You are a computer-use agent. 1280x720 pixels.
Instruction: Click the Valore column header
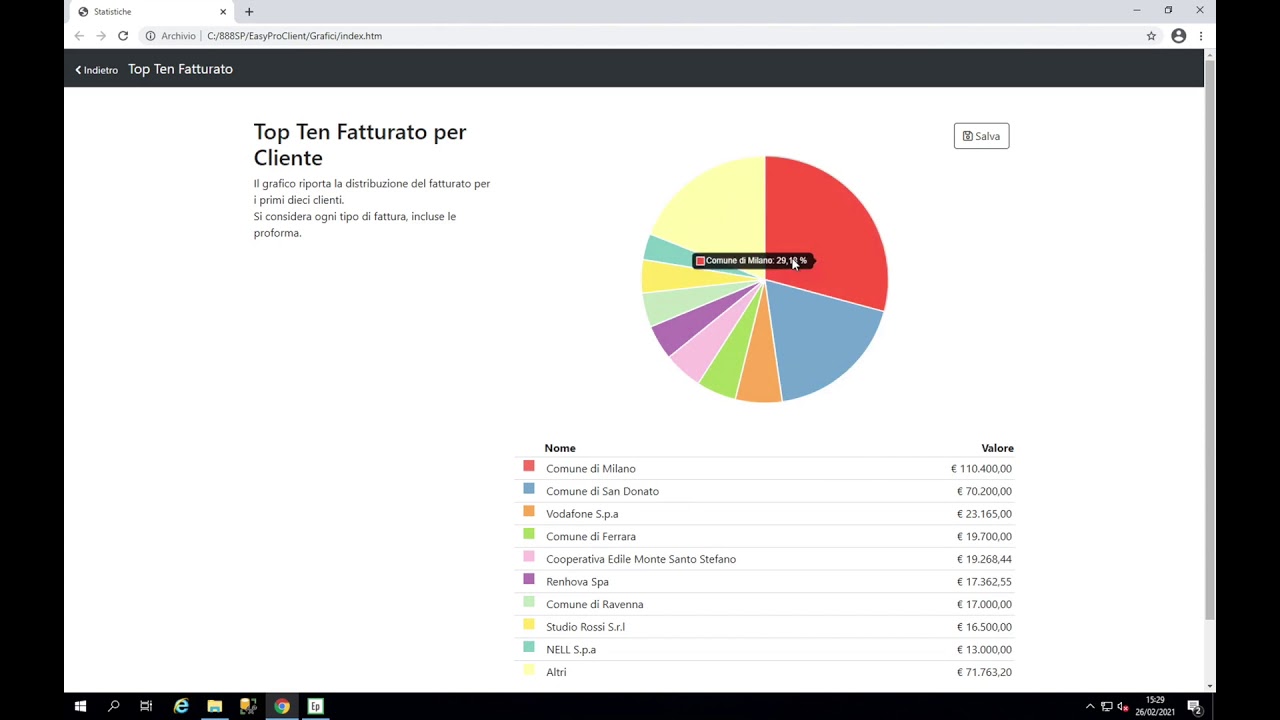997,448
